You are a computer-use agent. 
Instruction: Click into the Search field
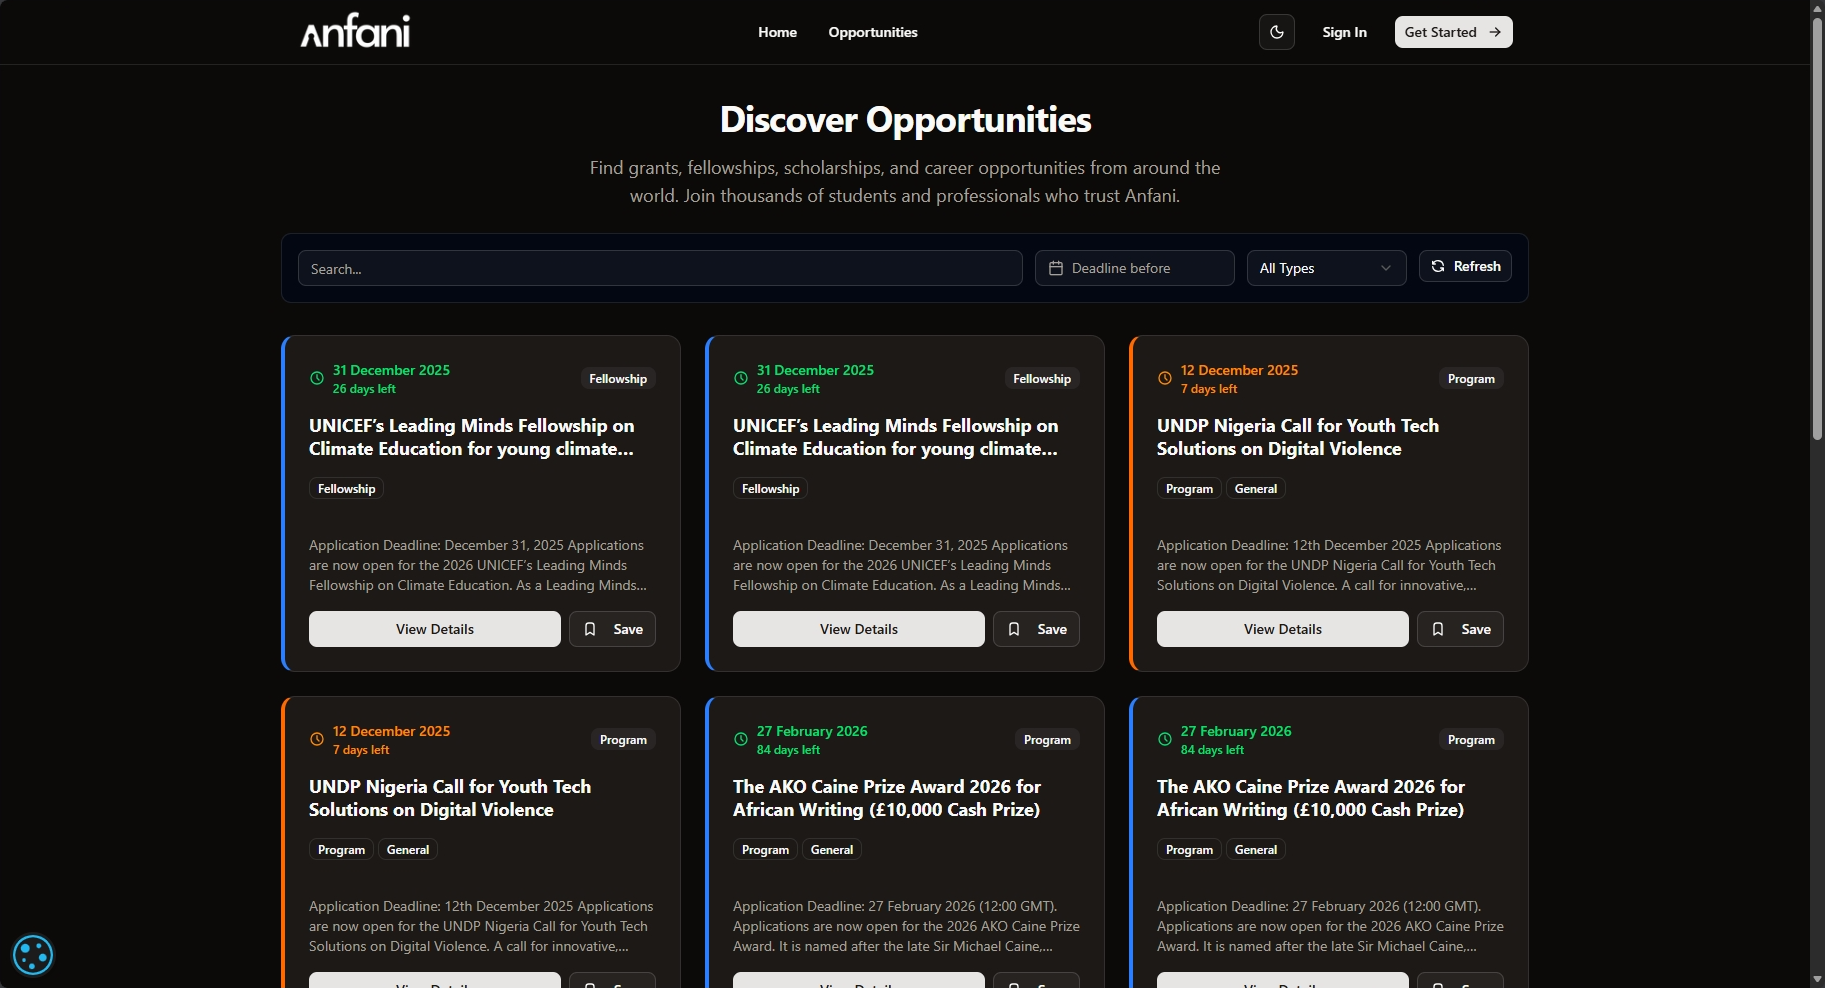[658, 268]
